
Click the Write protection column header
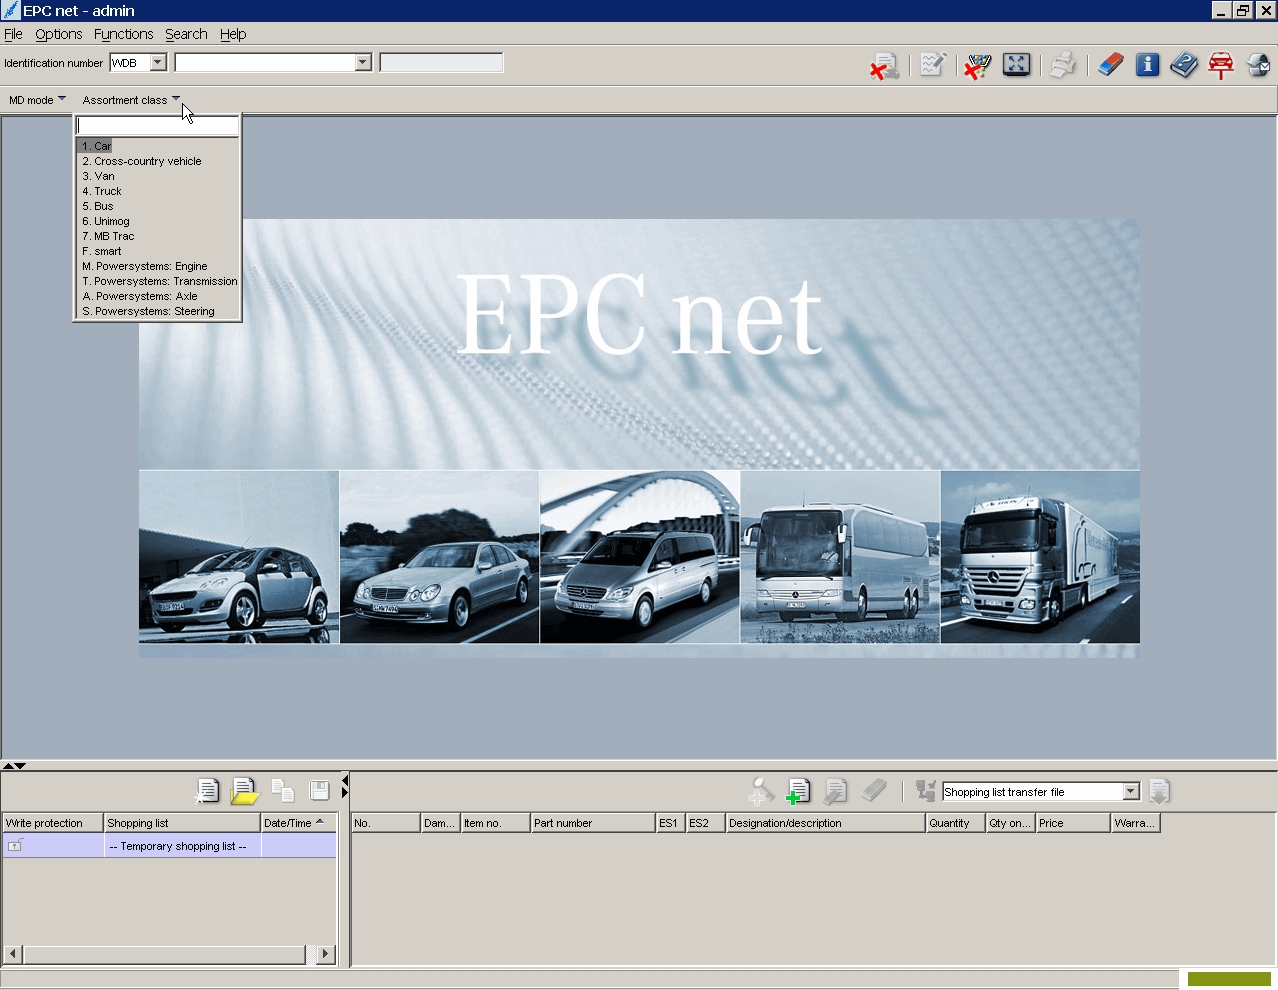(53, 823)
